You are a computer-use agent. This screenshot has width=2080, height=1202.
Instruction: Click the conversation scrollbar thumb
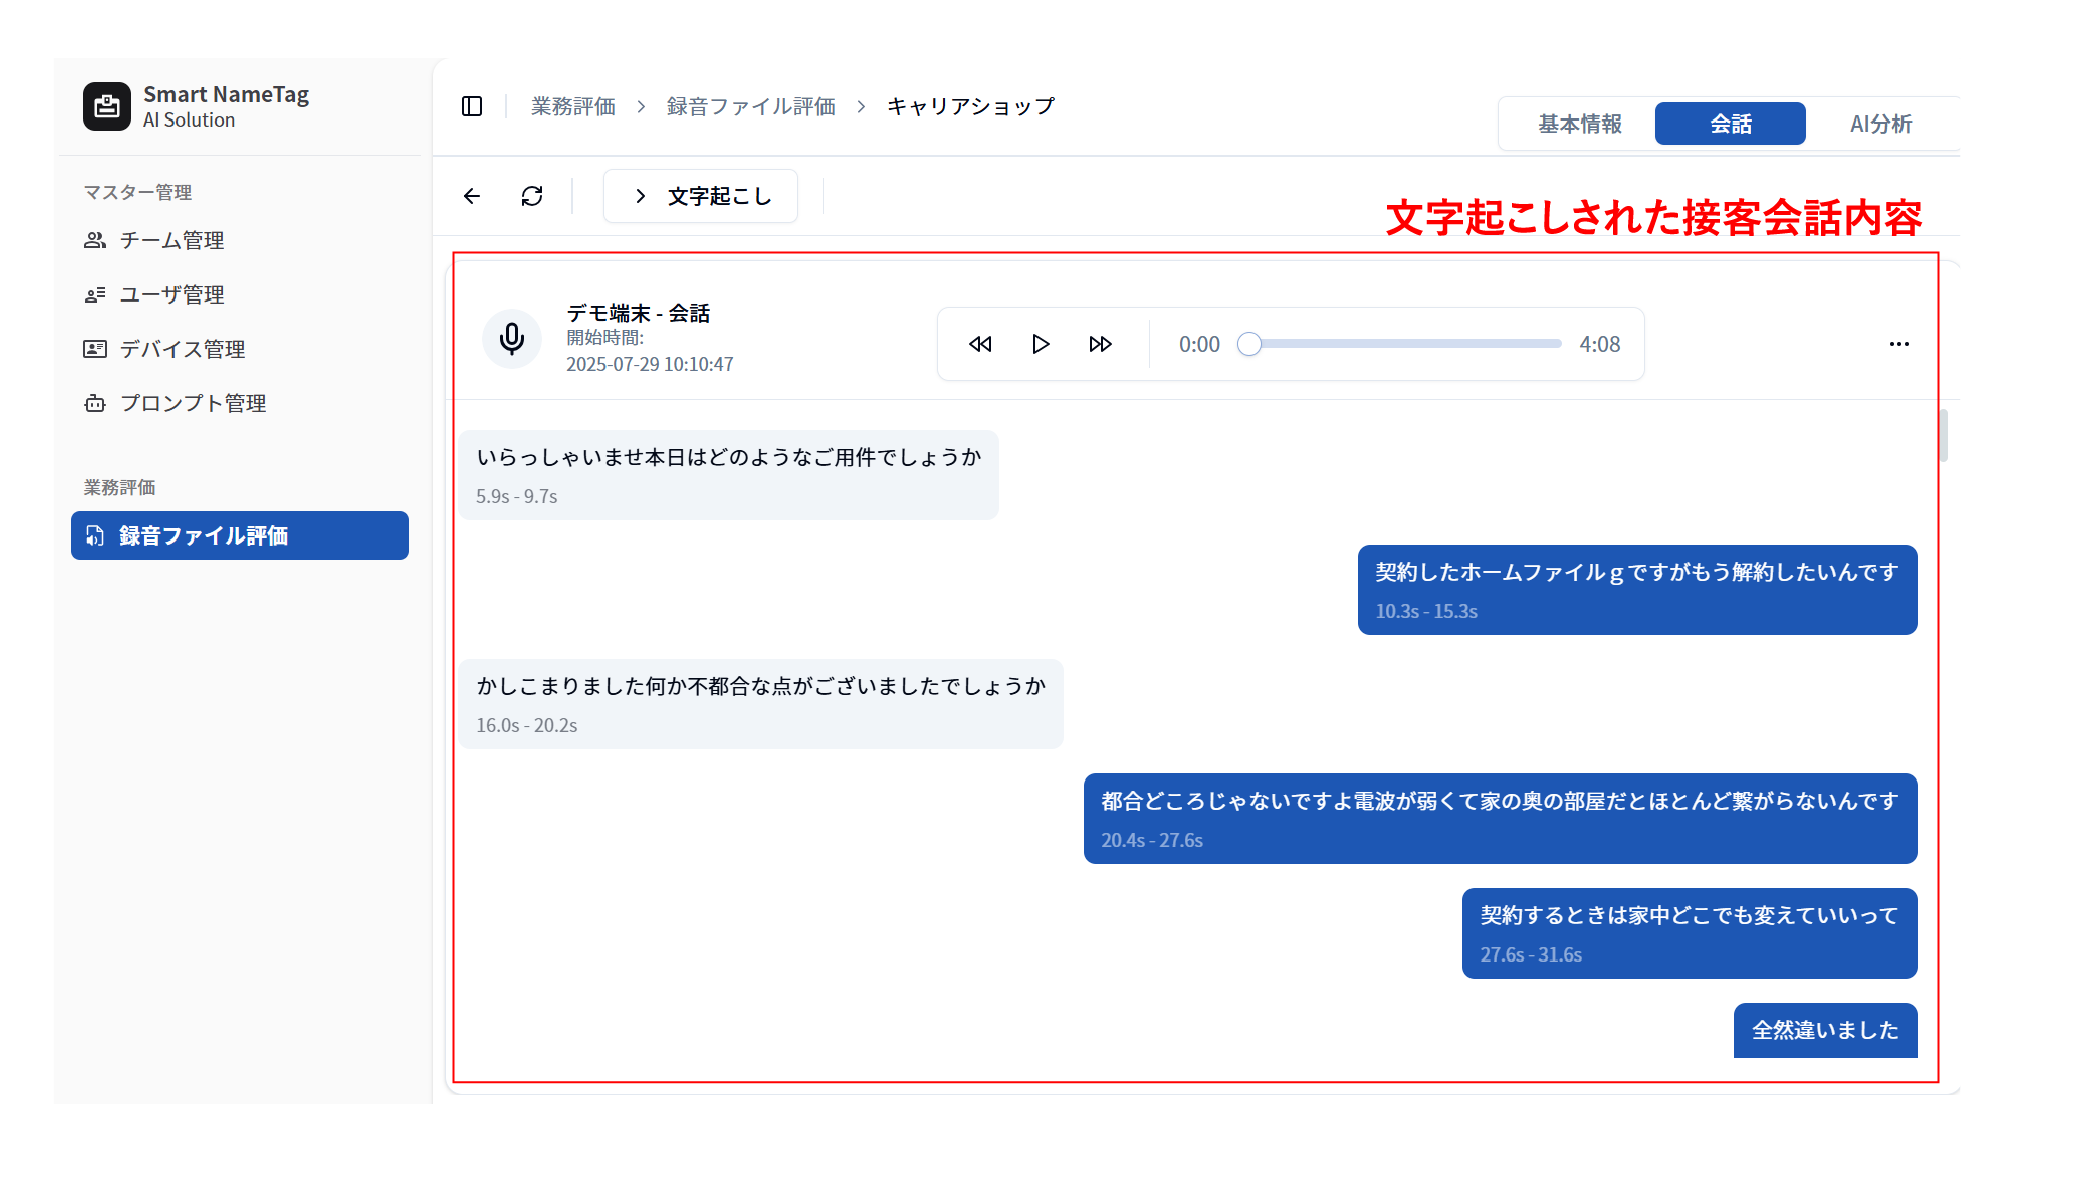pyautogui.click(x=1944, y=435)
